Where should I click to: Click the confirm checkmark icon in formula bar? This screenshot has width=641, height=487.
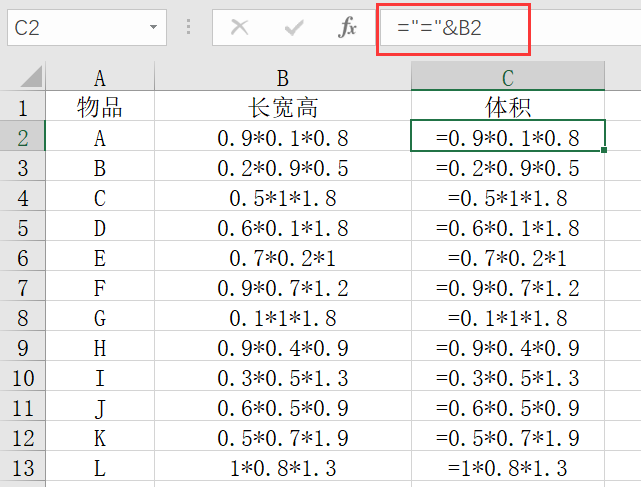294,28
